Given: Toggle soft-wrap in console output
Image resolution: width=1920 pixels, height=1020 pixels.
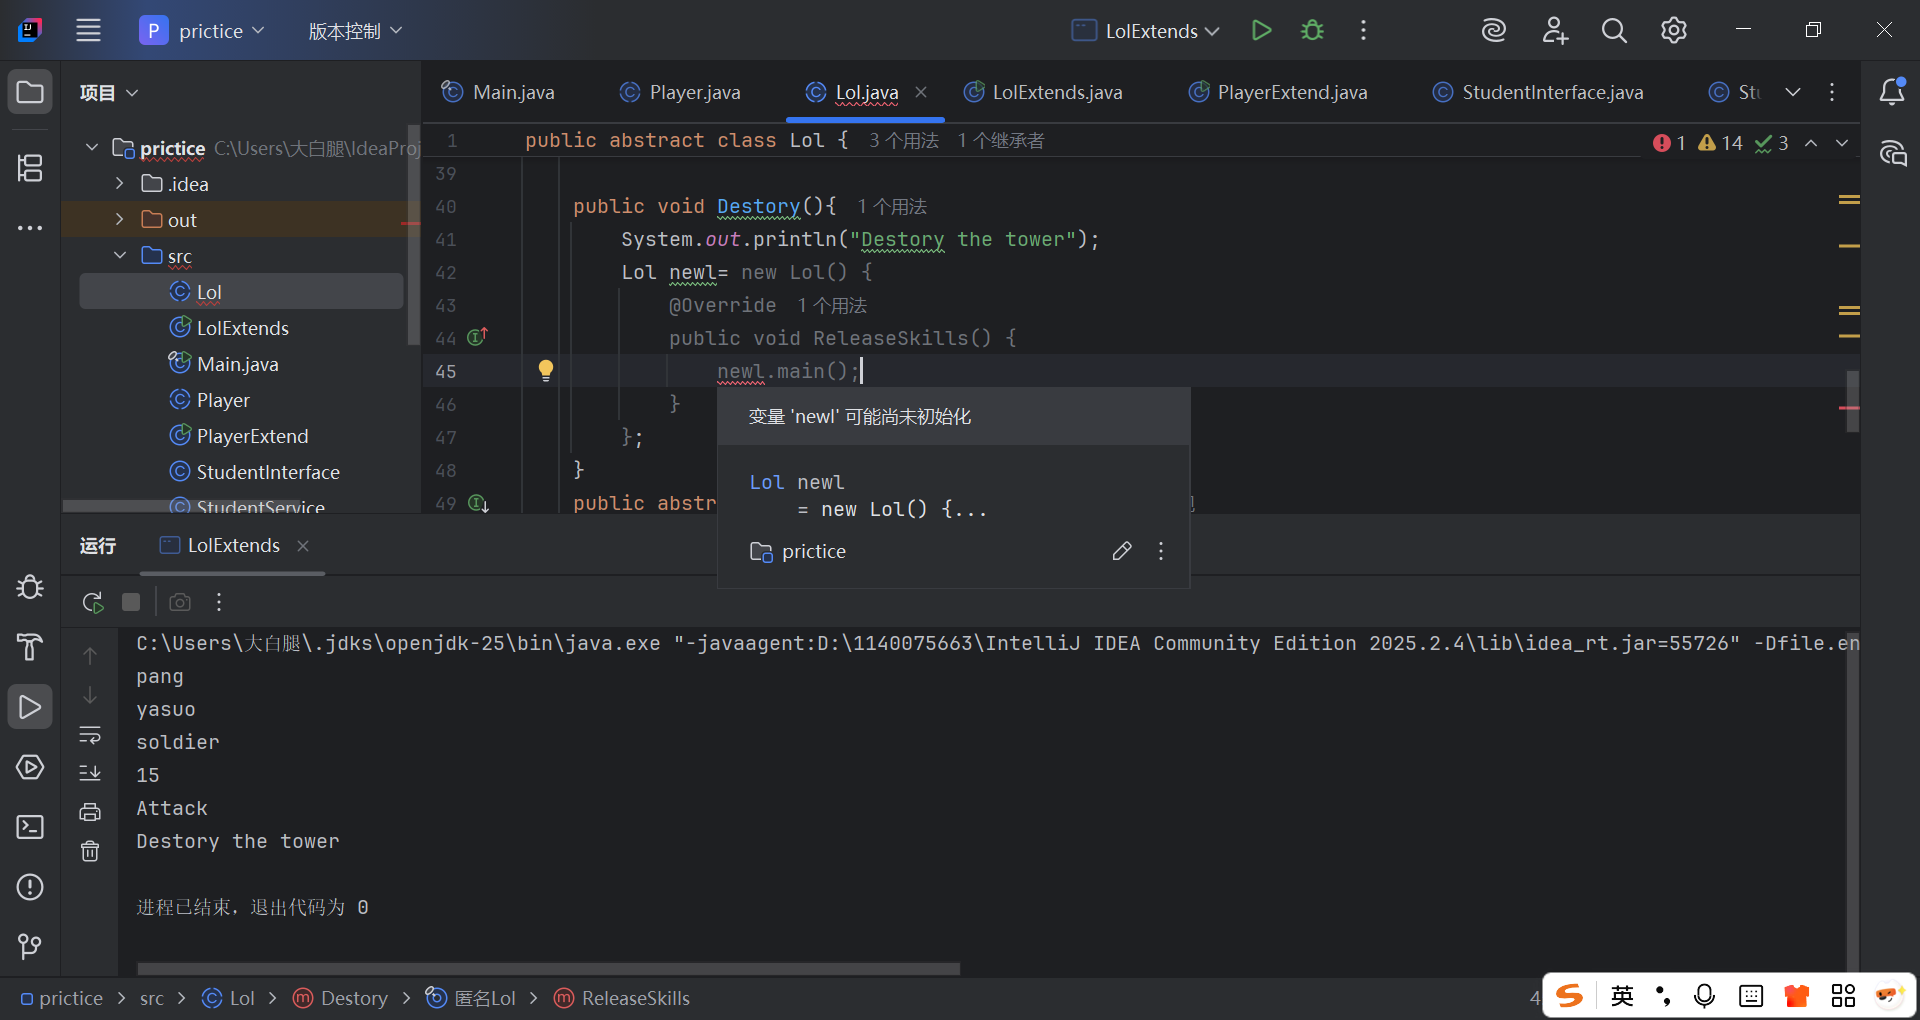Looking at the screenshot, I should click(x=90, y=735).
